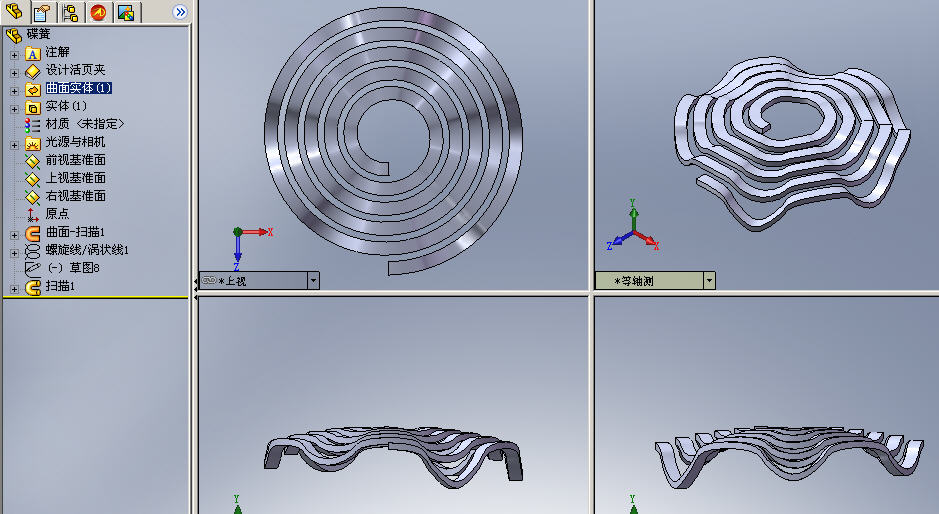Click the 曲面-扫描1 surface sweep feature icon
Viewport: 939px width, 514px height.
pyautogui.click(x=32, y=233)
